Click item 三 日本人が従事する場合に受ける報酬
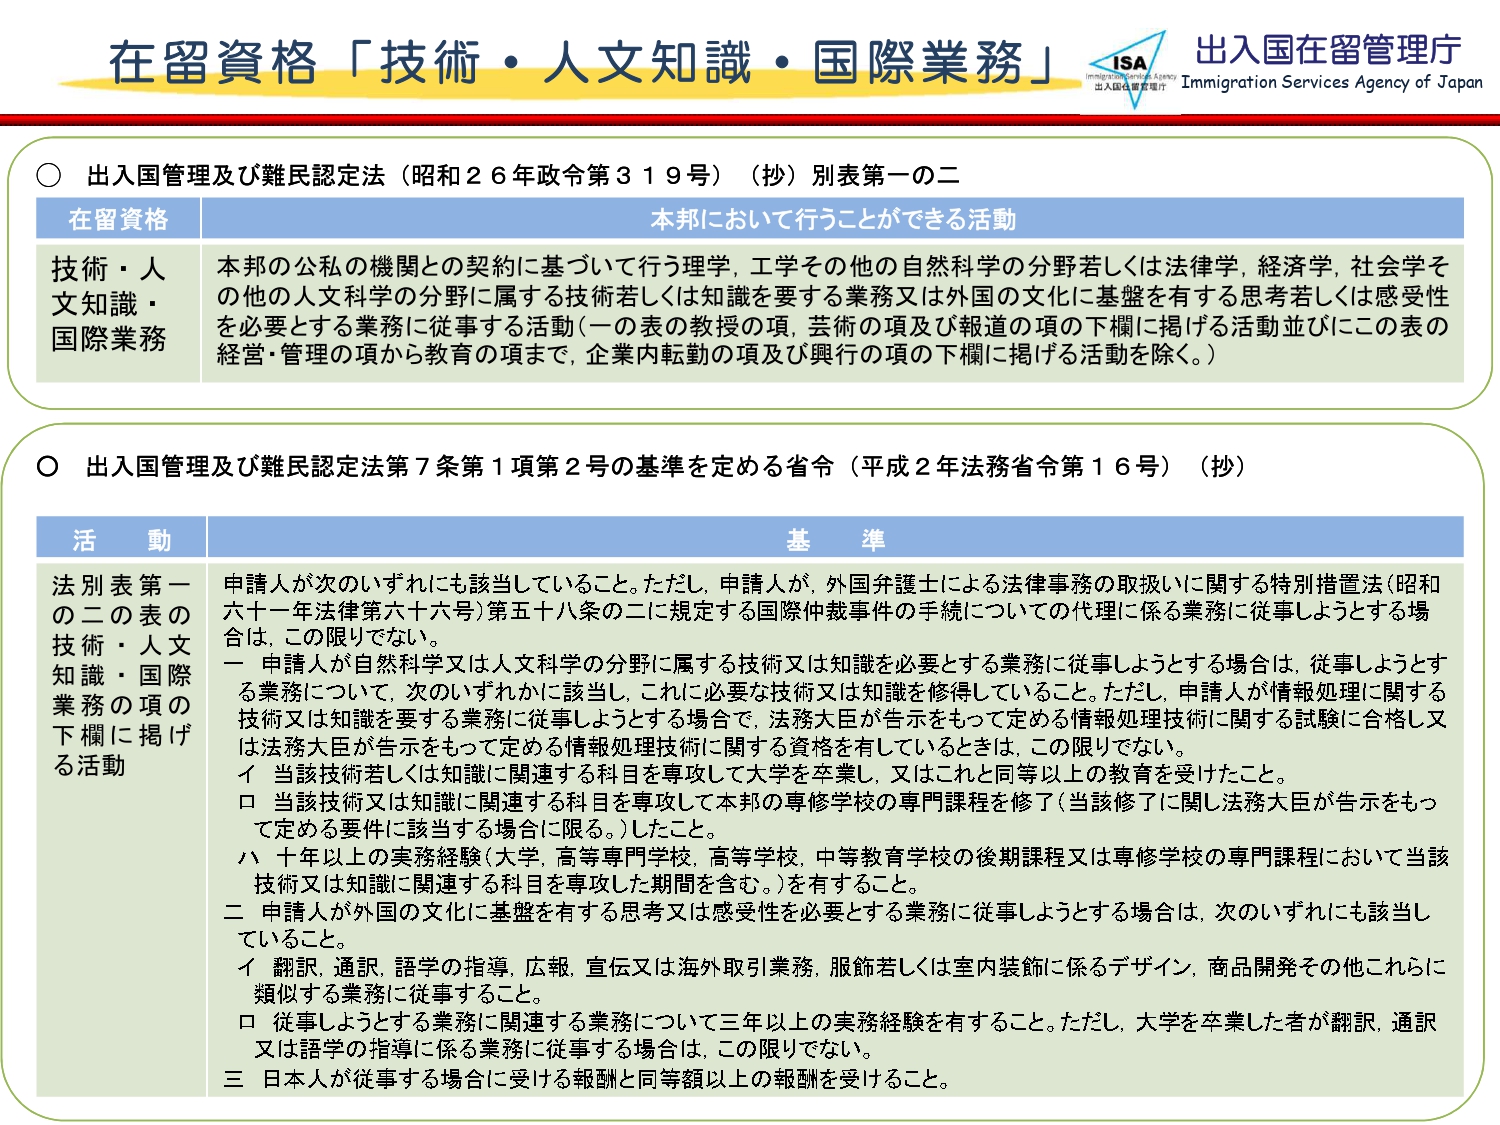 pos(586,1079)
